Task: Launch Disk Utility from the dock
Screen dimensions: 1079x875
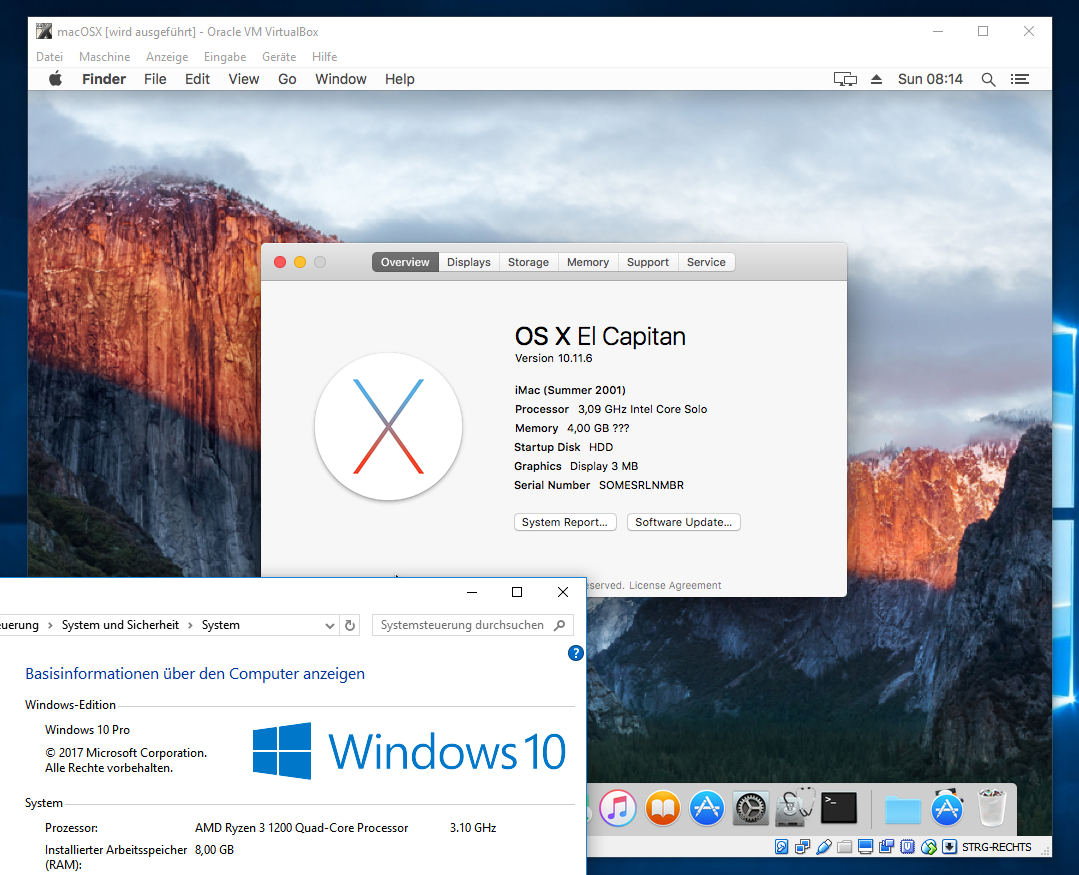Action: (795, 807)
